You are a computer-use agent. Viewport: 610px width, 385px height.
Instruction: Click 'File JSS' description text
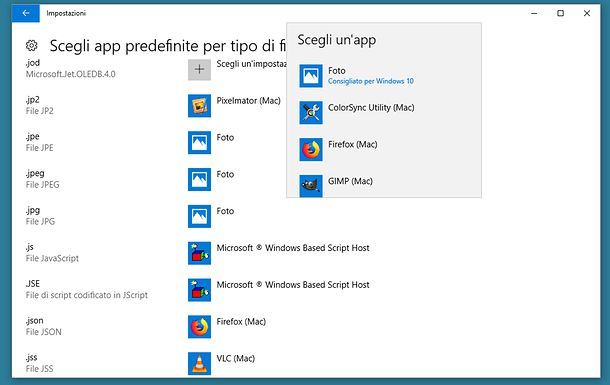pyautogui.click(x=39, y=369)
